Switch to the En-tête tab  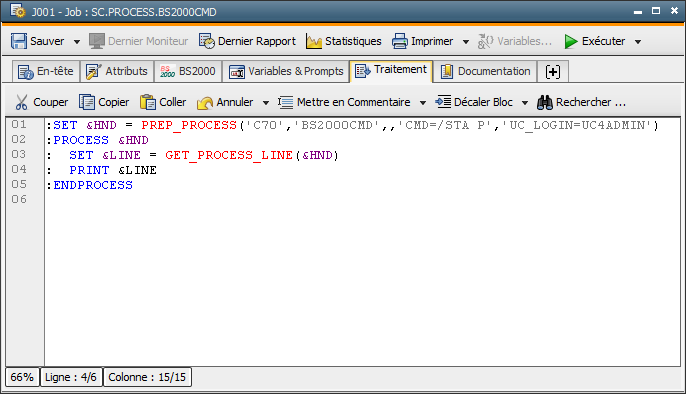coord(46,71)
